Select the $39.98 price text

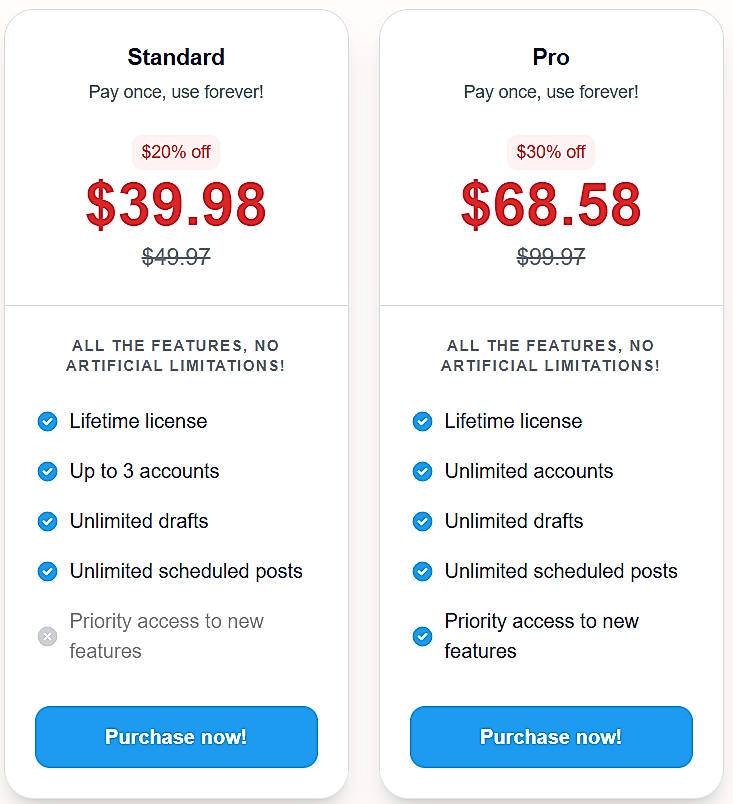click(x=176, y=207)
